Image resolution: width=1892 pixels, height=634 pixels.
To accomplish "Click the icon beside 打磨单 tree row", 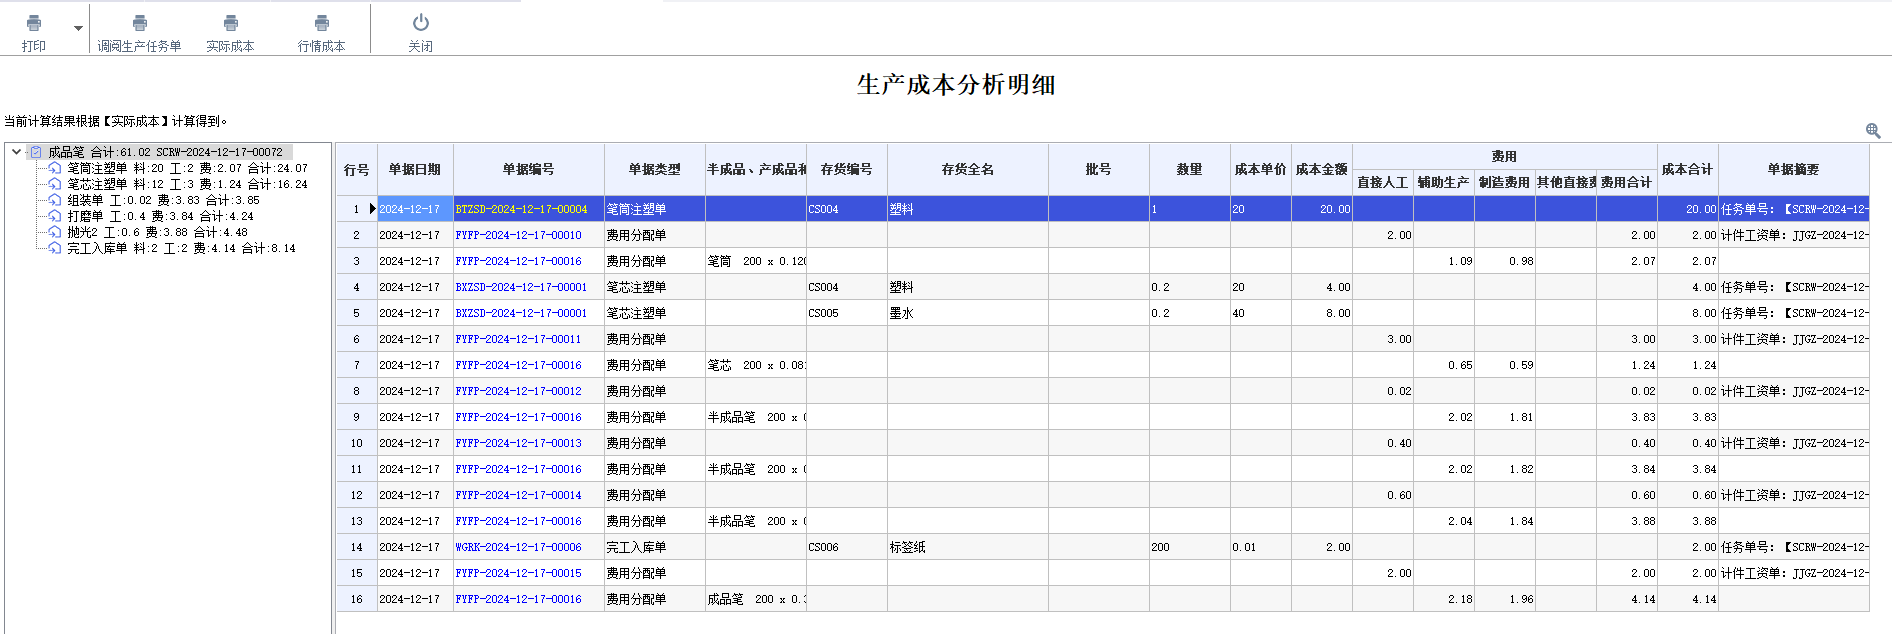I will [55, 216].
